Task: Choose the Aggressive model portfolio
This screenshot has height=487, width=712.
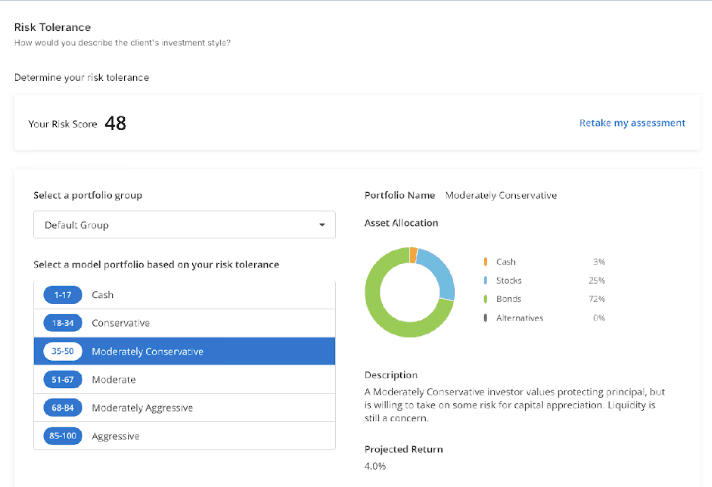Action: pos(184,436)
